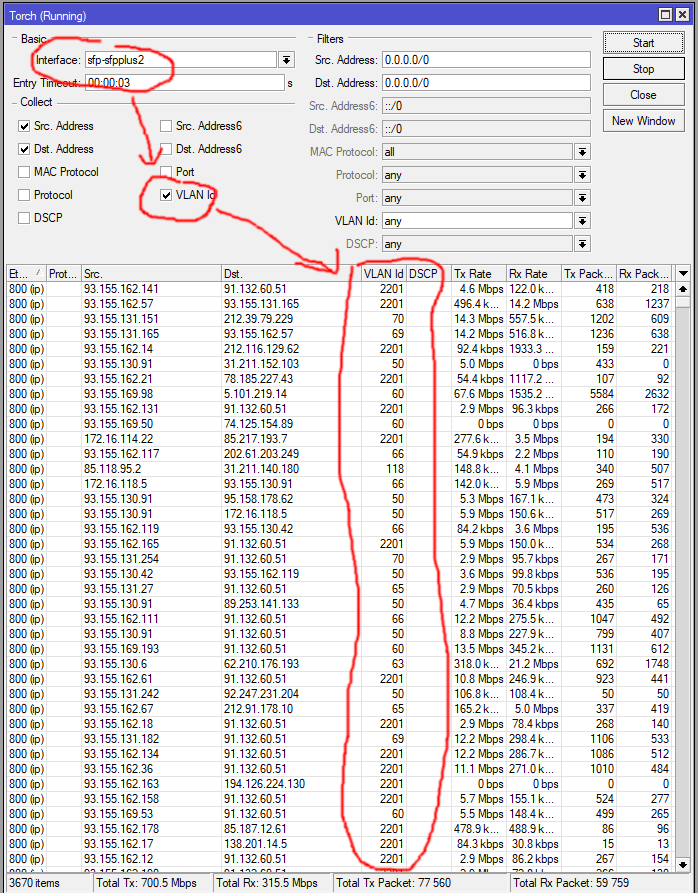Click the Start button
698x893 pixels.
643,43
